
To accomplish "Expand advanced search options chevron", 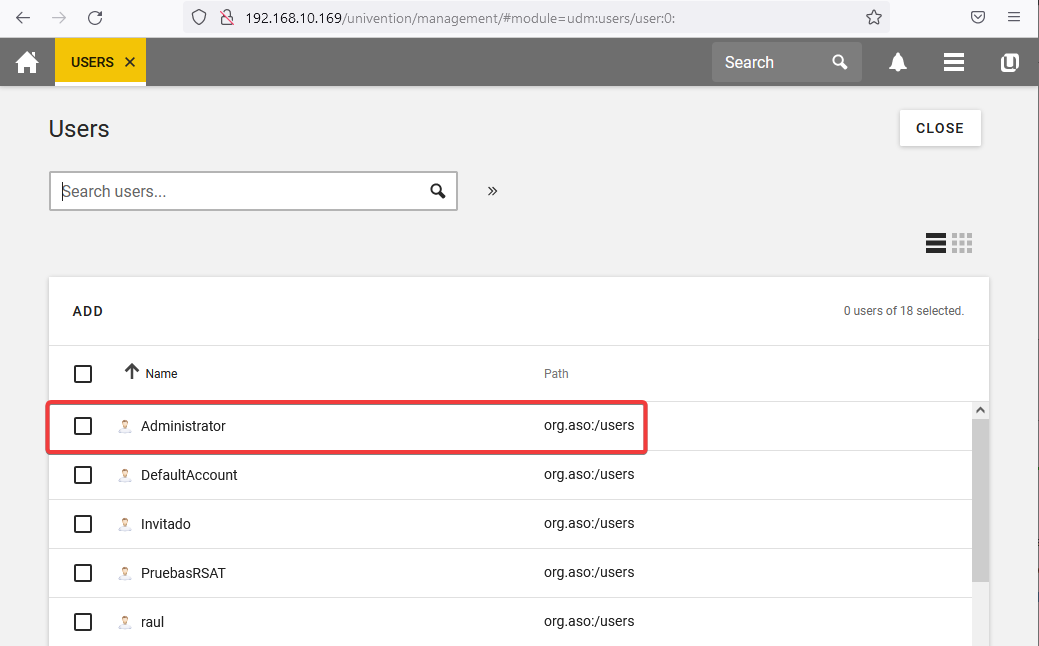I will click(492, 191).
